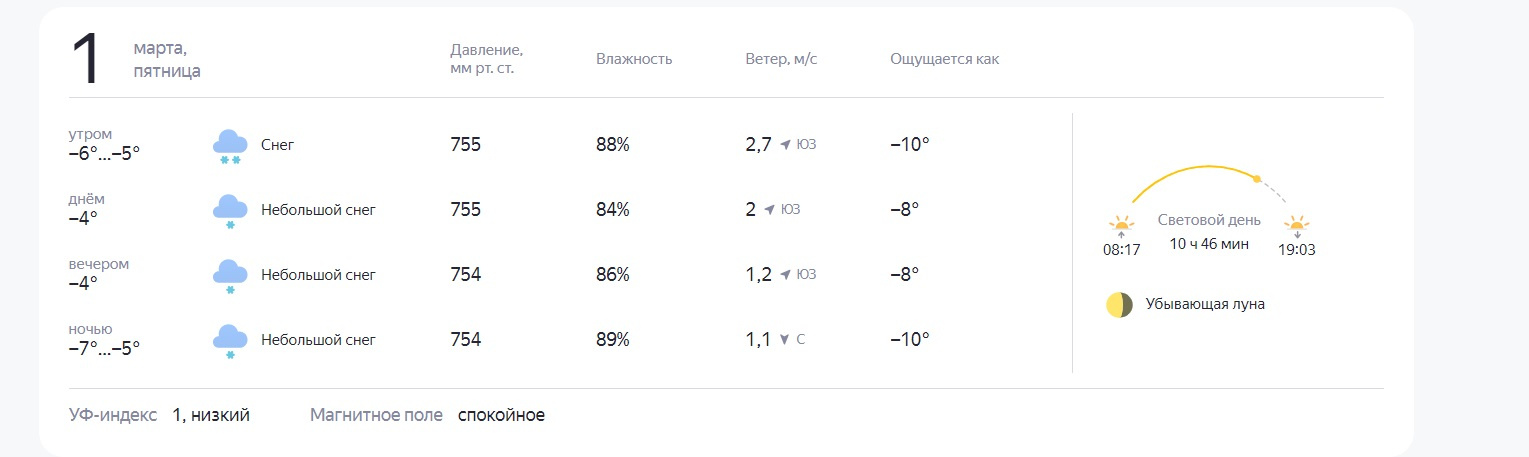
Task: Click the morning snow cloud icon
Action: pos(230,146)
